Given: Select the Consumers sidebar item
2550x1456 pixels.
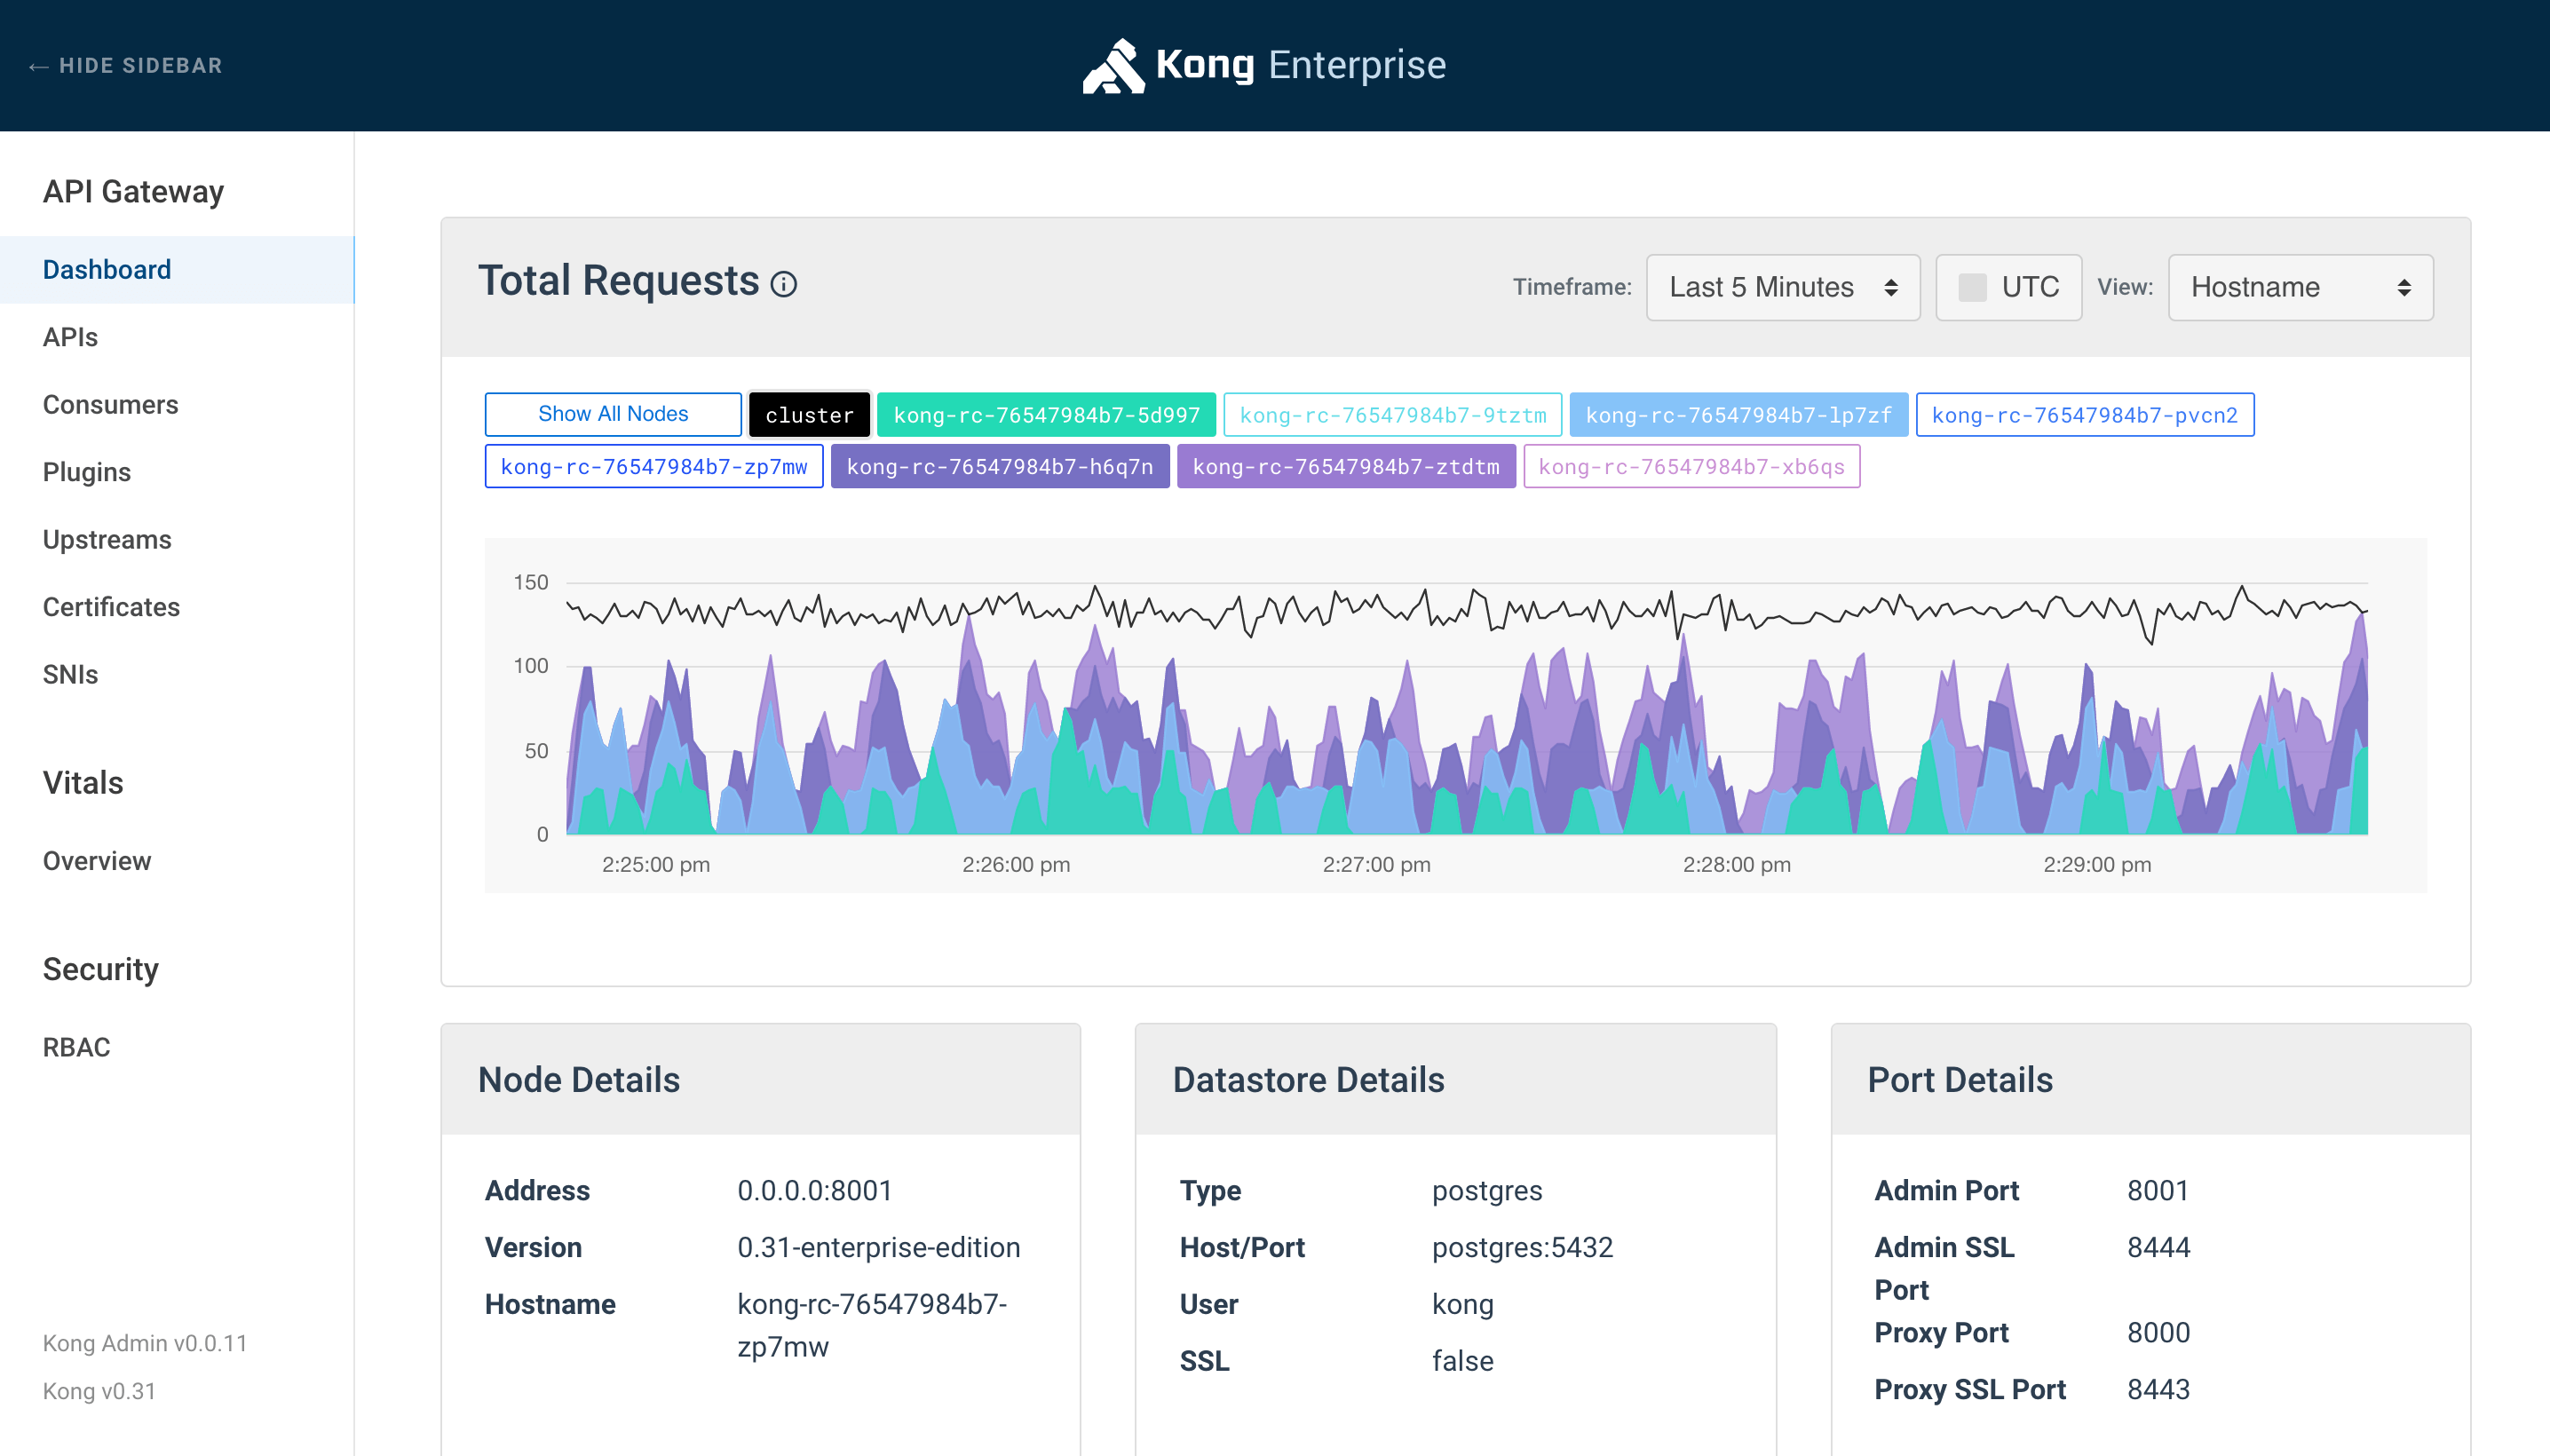Looking at the screenshot, I should pos(110,404).
